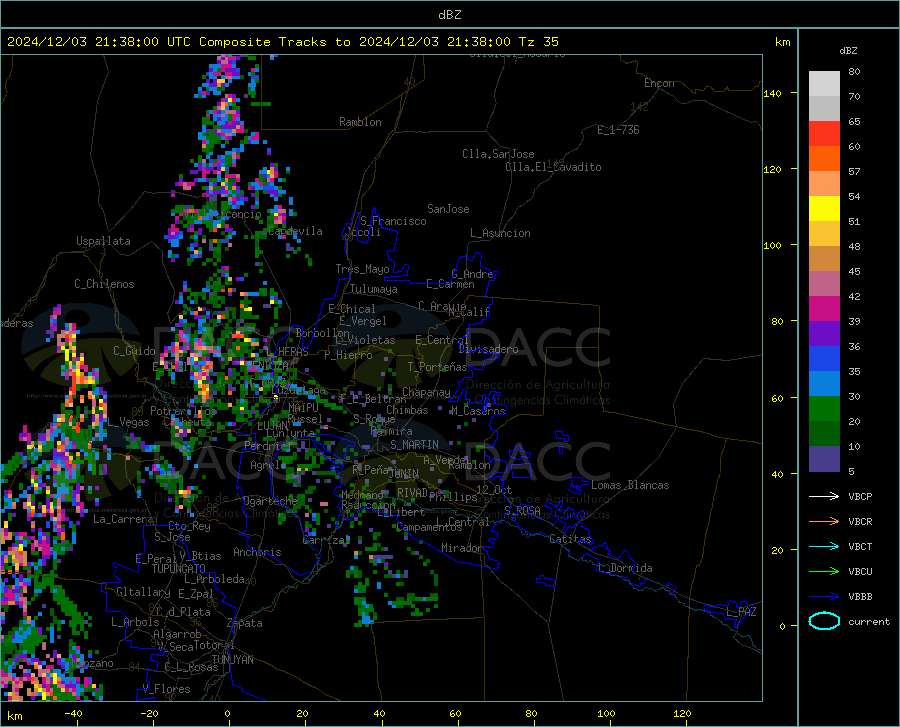Click the 'L_PAZ' map label
This screenshot has width=900, height=727.
pyautogui.click(x=742, y=612)
